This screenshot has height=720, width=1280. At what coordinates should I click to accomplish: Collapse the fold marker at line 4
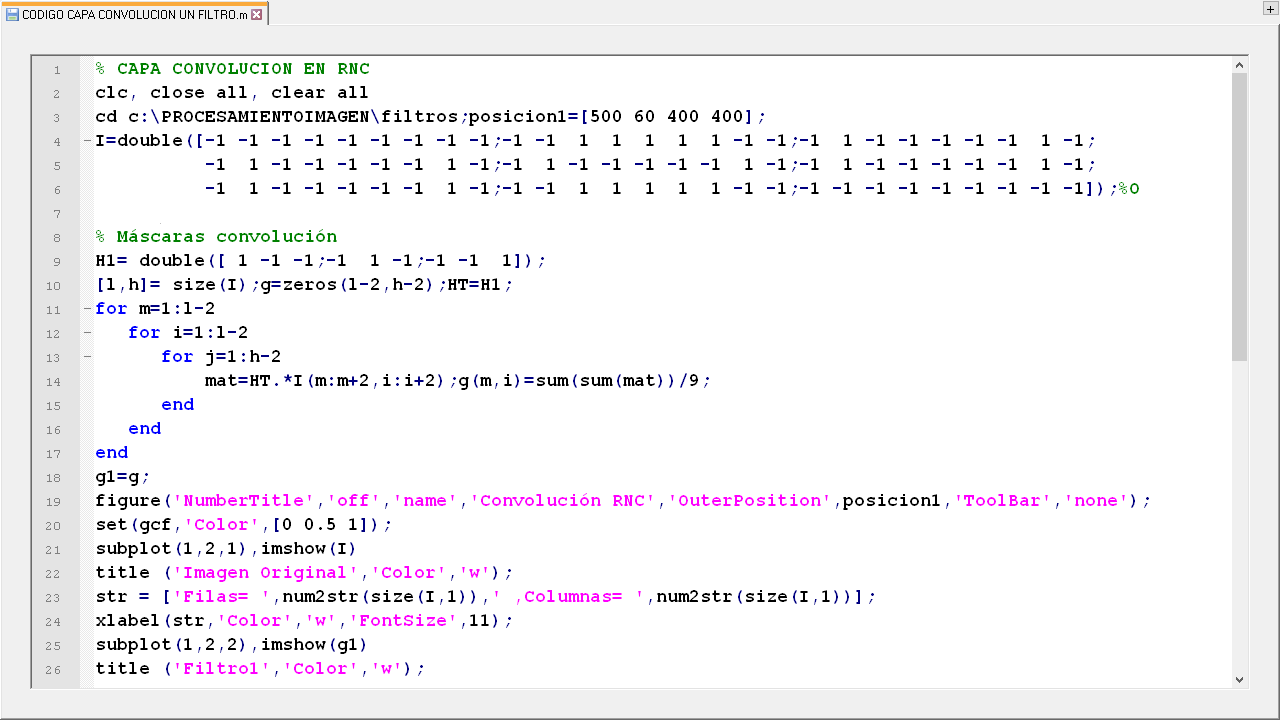point(88,141)
